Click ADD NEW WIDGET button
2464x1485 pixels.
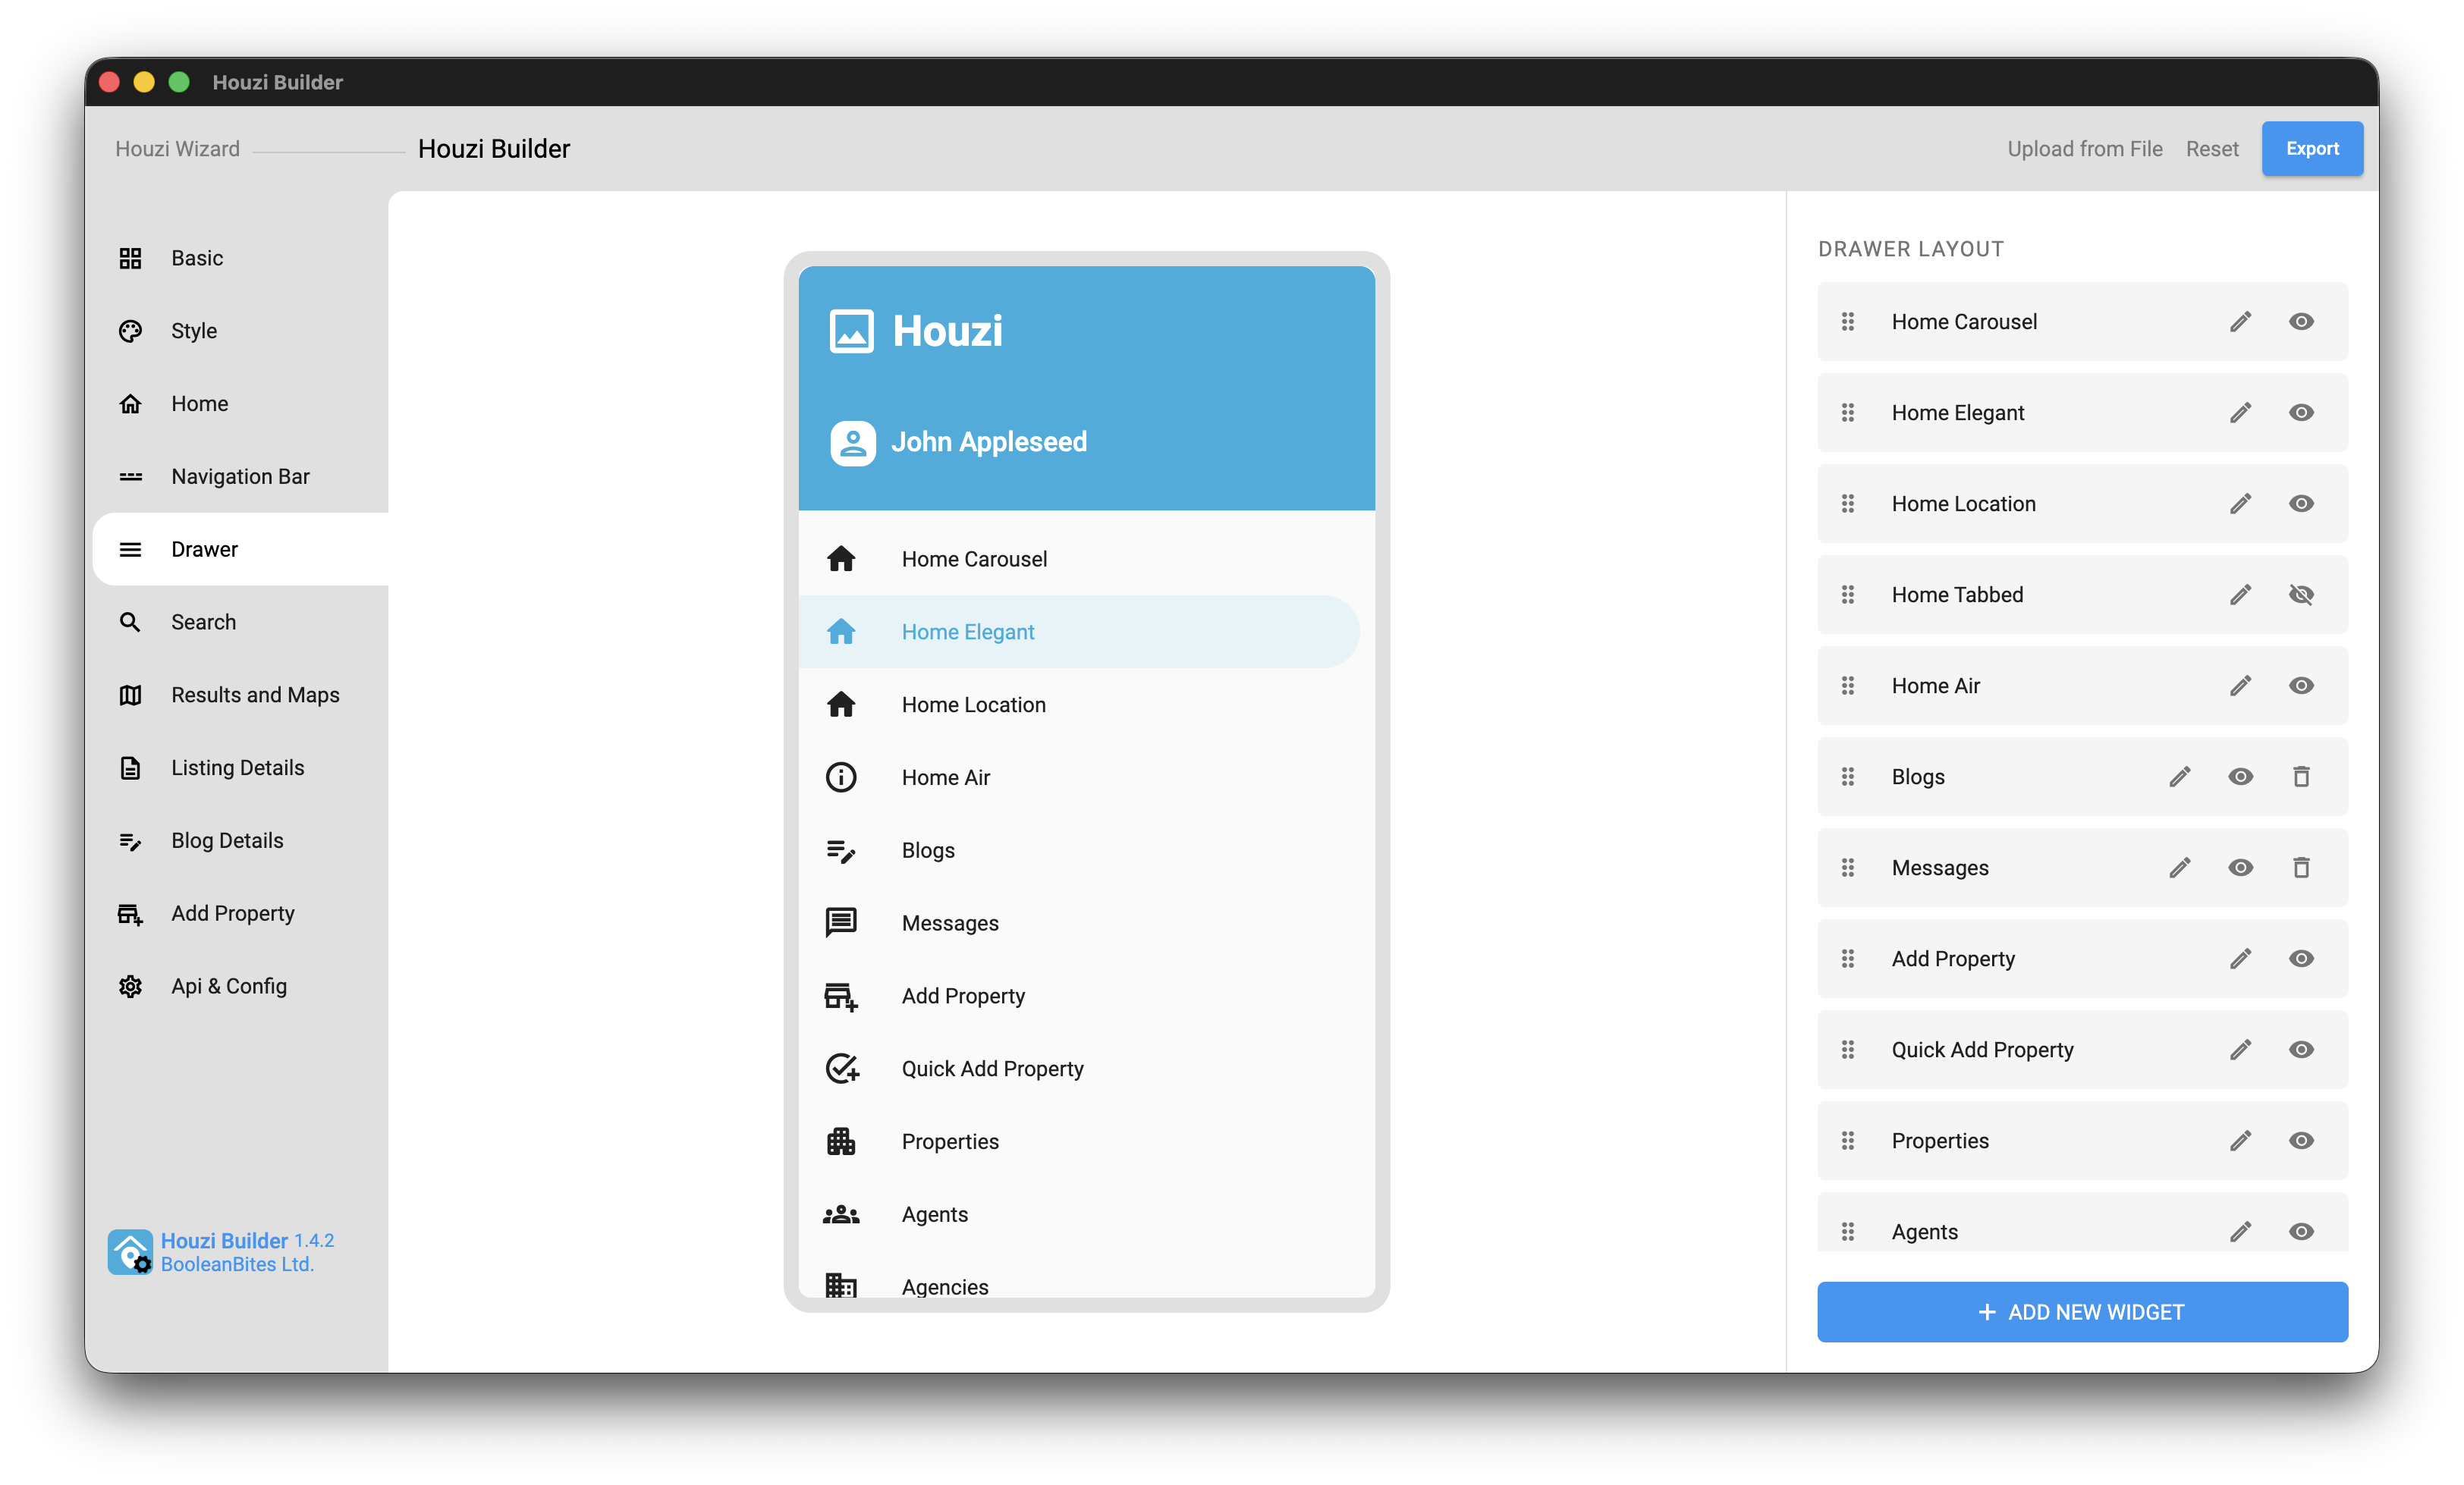(2082, 1311)
